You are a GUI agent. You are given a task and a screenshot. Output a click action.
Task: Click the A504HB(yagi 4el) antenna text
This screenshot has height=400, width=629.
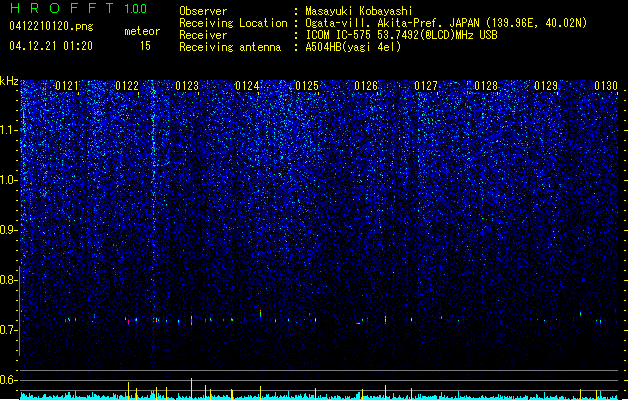(x=353, y=47)
